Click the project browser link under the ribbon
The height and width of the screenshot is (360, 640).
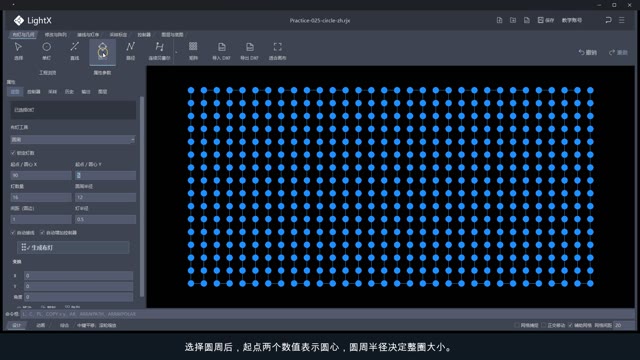click(47, 73)
